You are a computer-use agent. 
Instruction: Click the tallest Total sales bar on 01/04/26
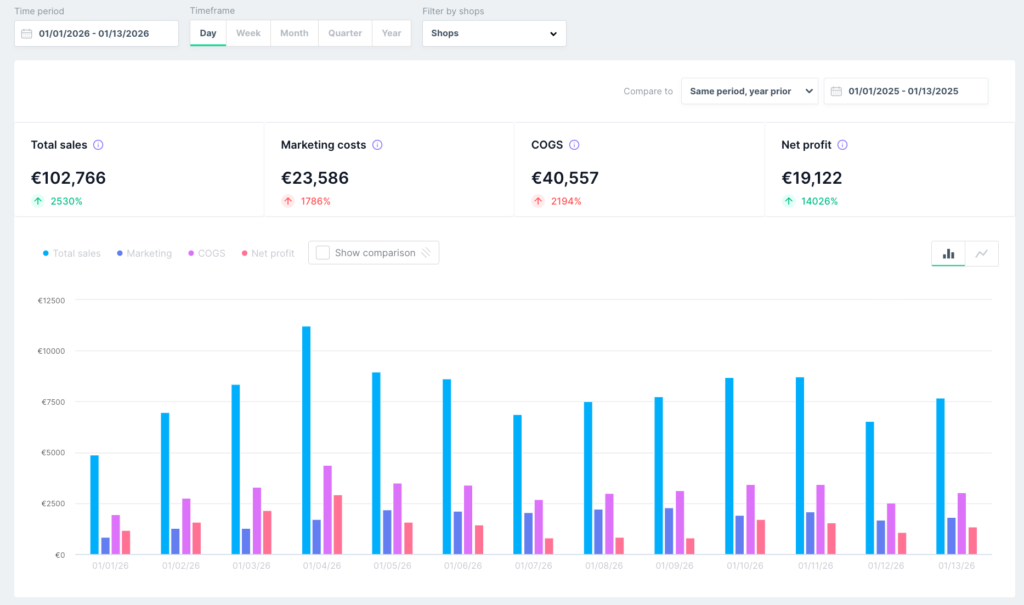click(x=306, y=440)
